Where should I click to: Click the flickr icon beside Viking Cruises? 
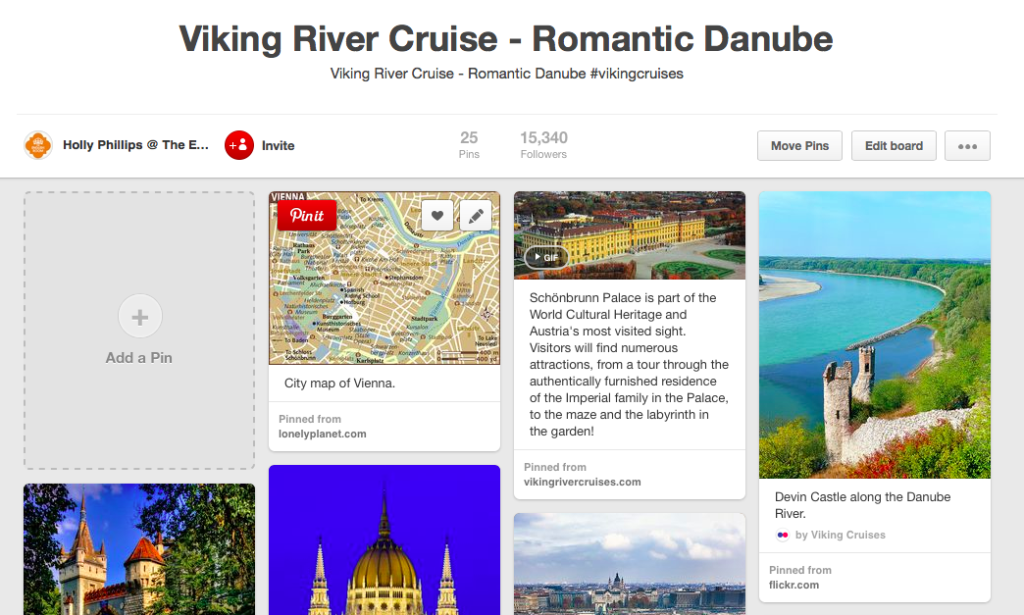[x=782, y=535]
